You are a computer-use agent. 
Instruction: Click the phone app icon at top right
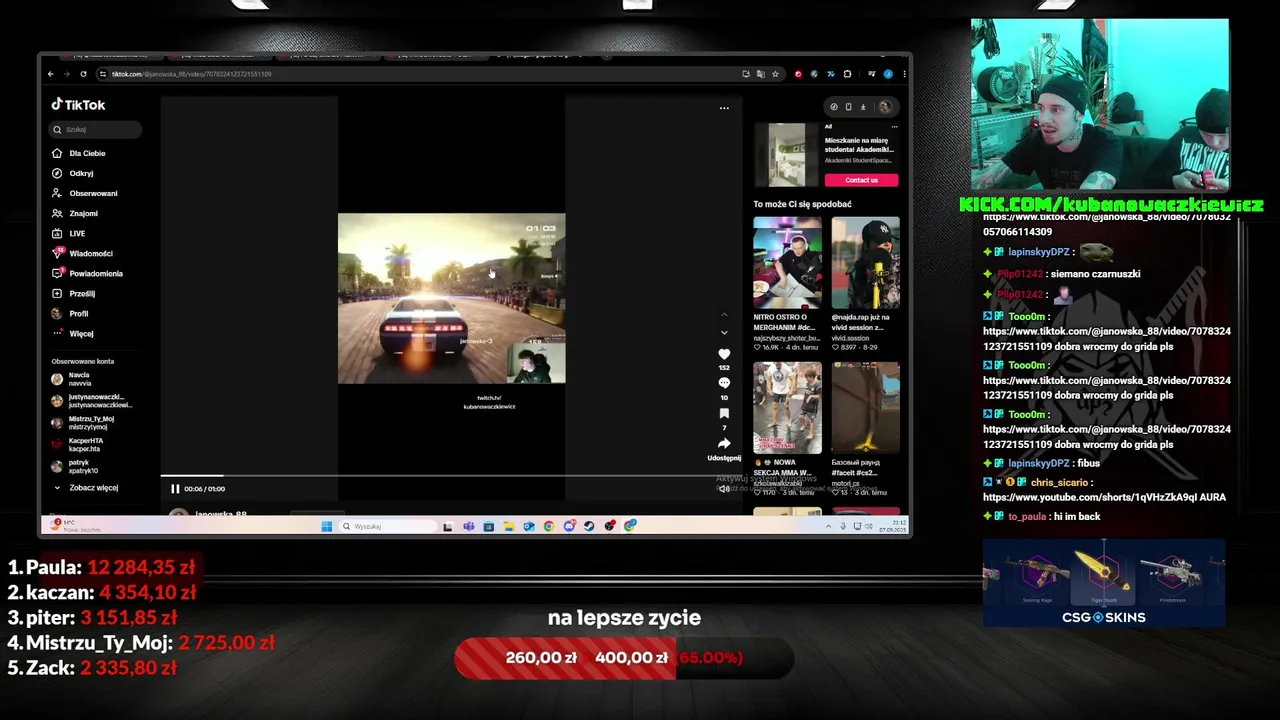pos(848,107)
